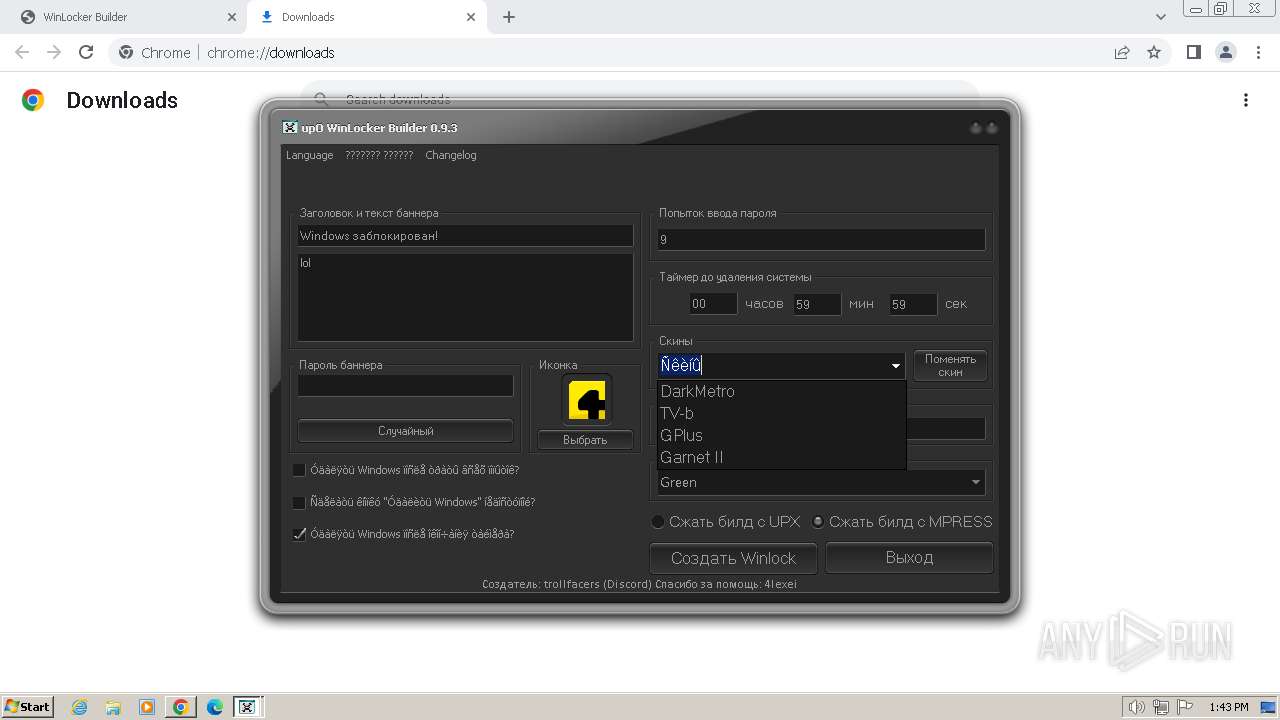Choose Garnet II from the skins list
Screen dimensions: 1280x720
[x=781, y=457]
